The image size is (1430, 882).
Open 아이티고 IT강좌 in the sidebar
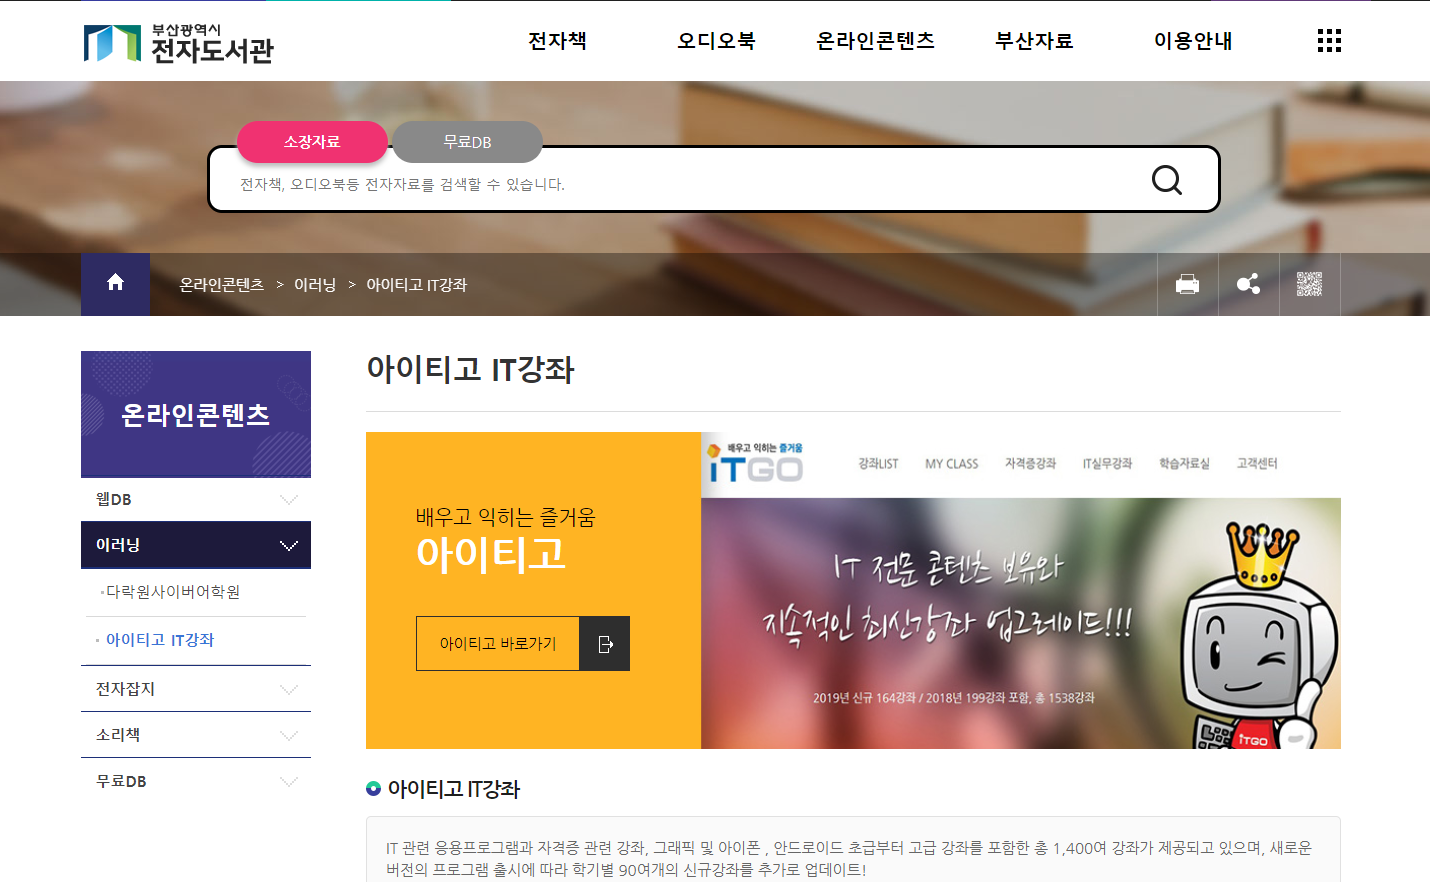pyautogui.click(x=160, y=640)
